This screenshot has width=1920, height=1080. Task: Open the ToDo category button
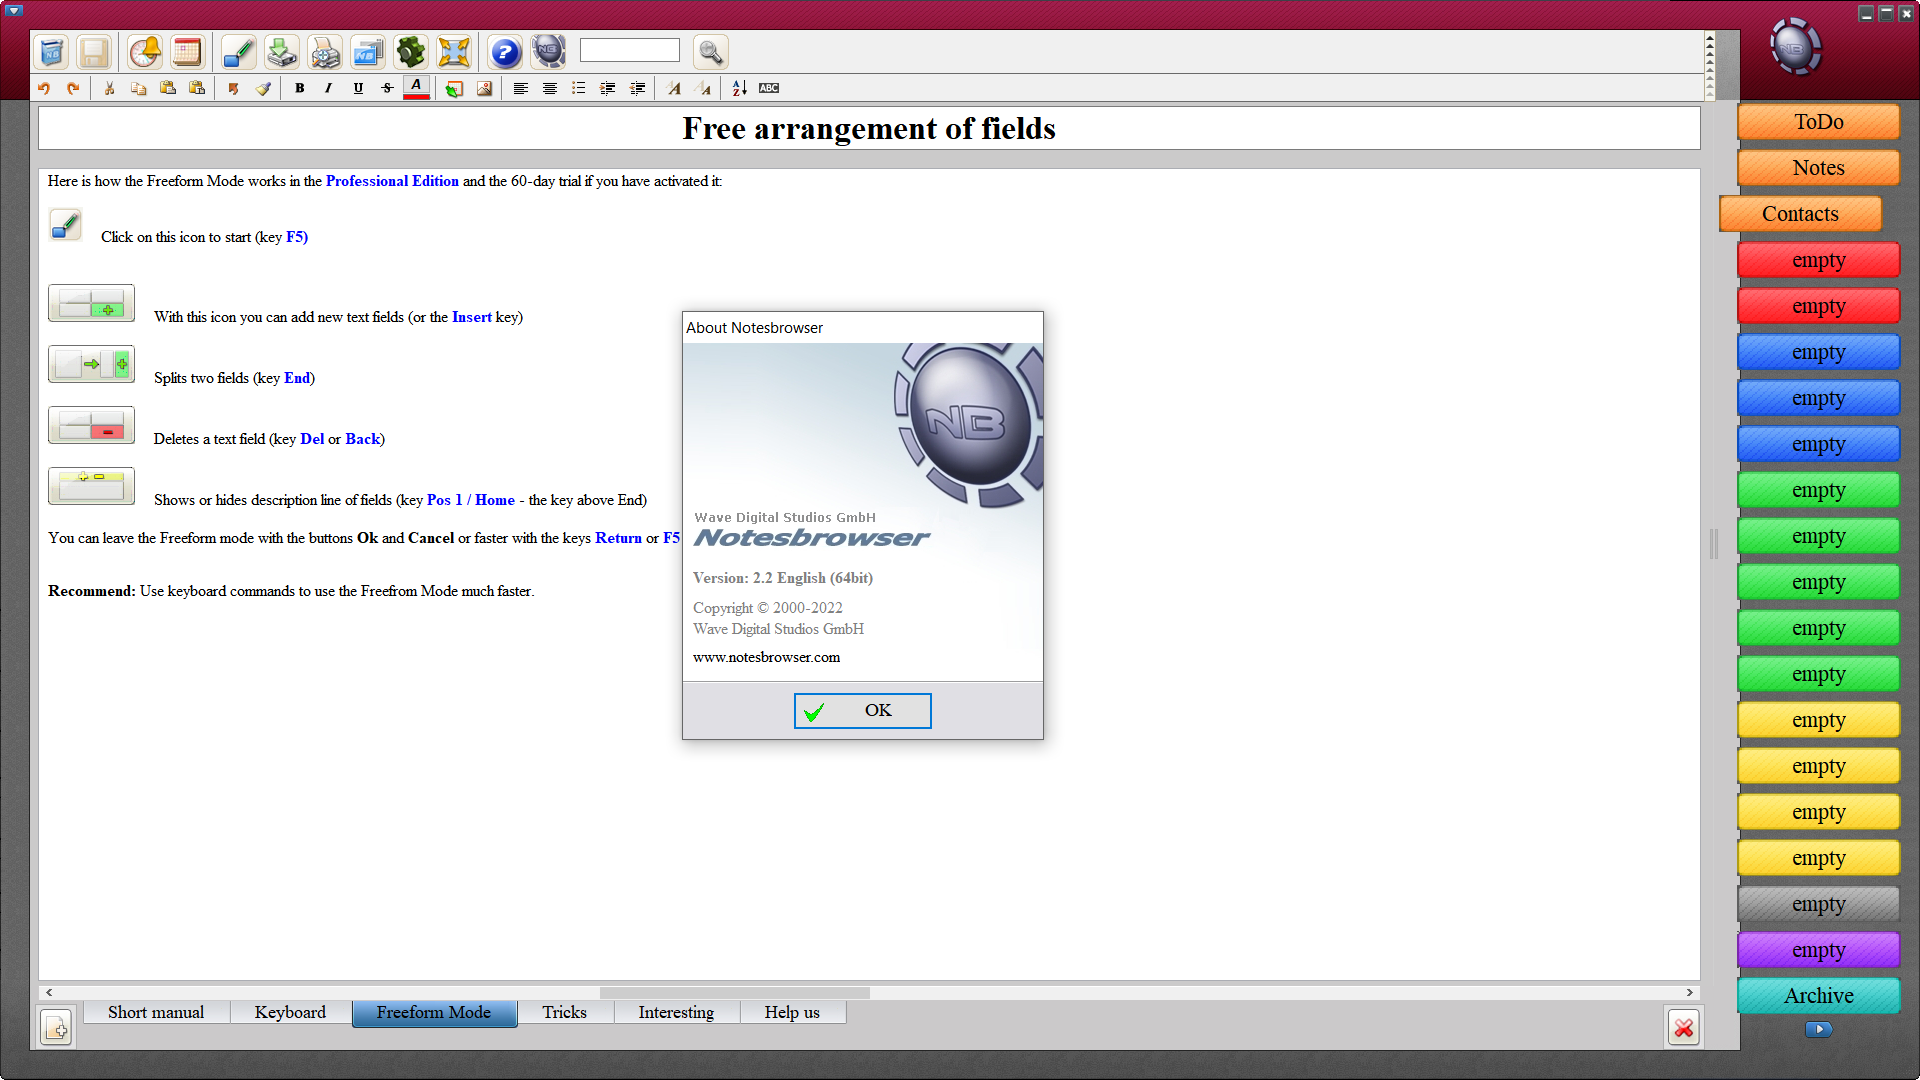click(x=1818, y=122)
